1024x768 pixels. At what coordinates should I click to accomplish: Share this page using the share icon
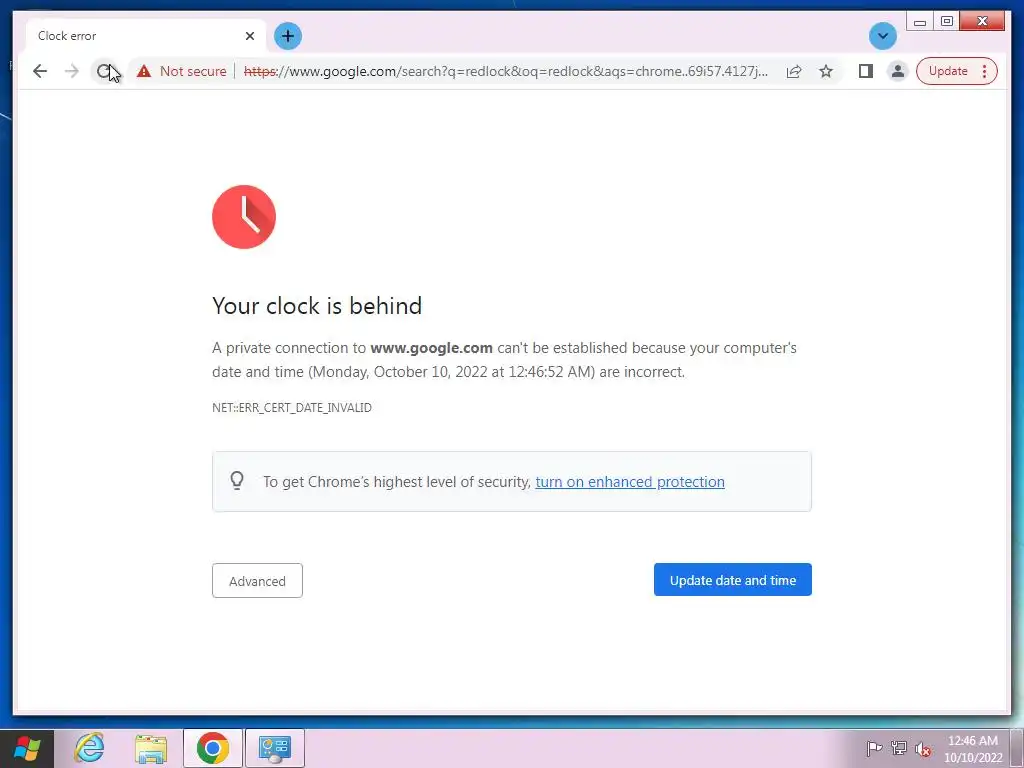794,71
